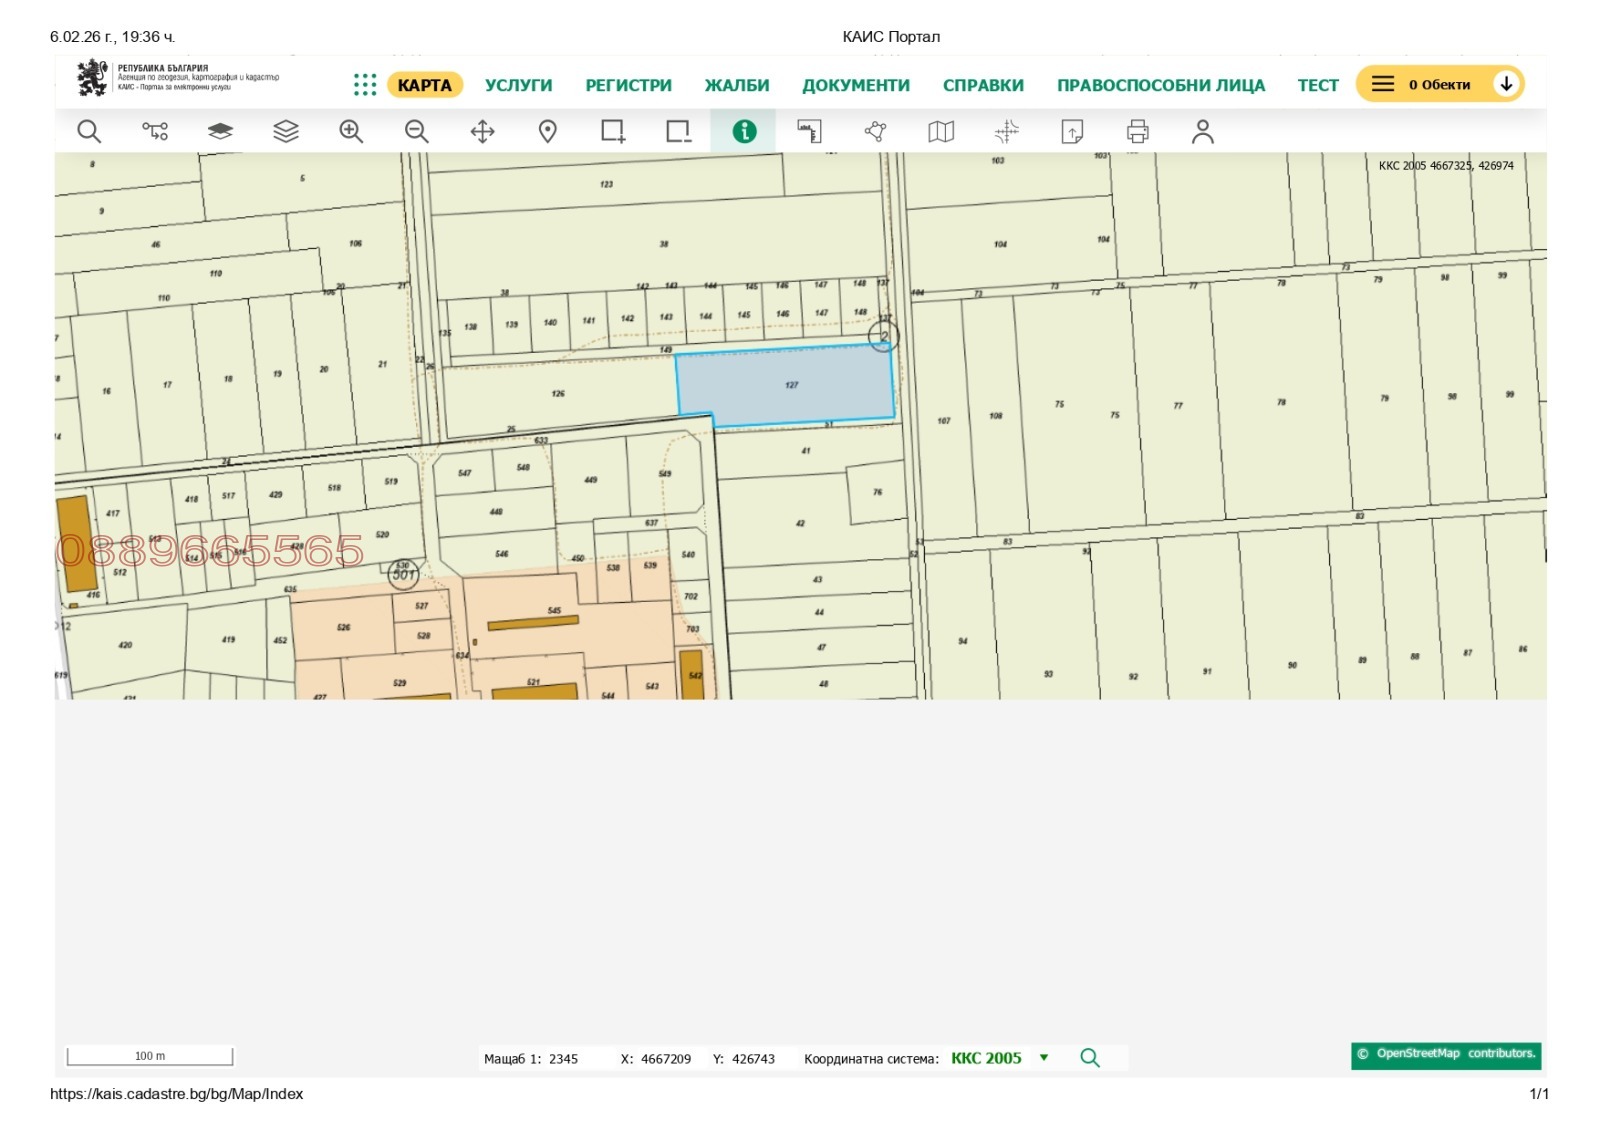Open the hamburger menu in Обекти button

pos(1382,84)
